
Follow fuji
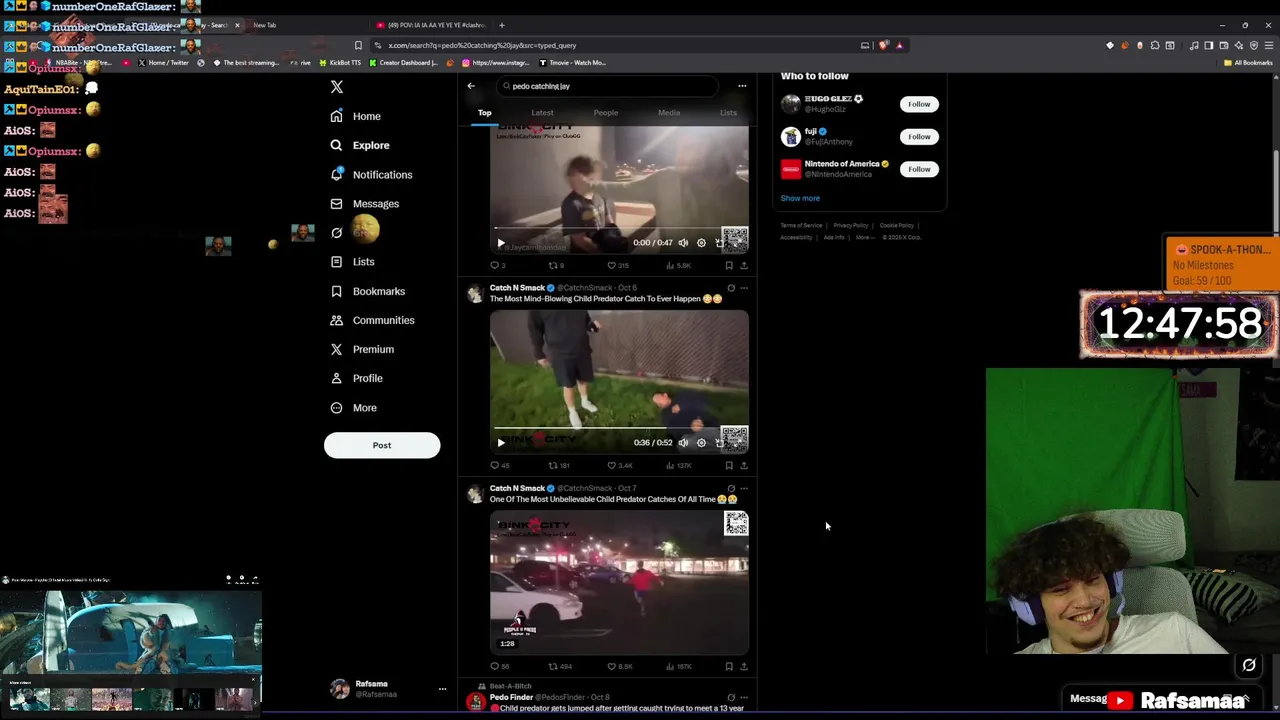pos(919,136)
